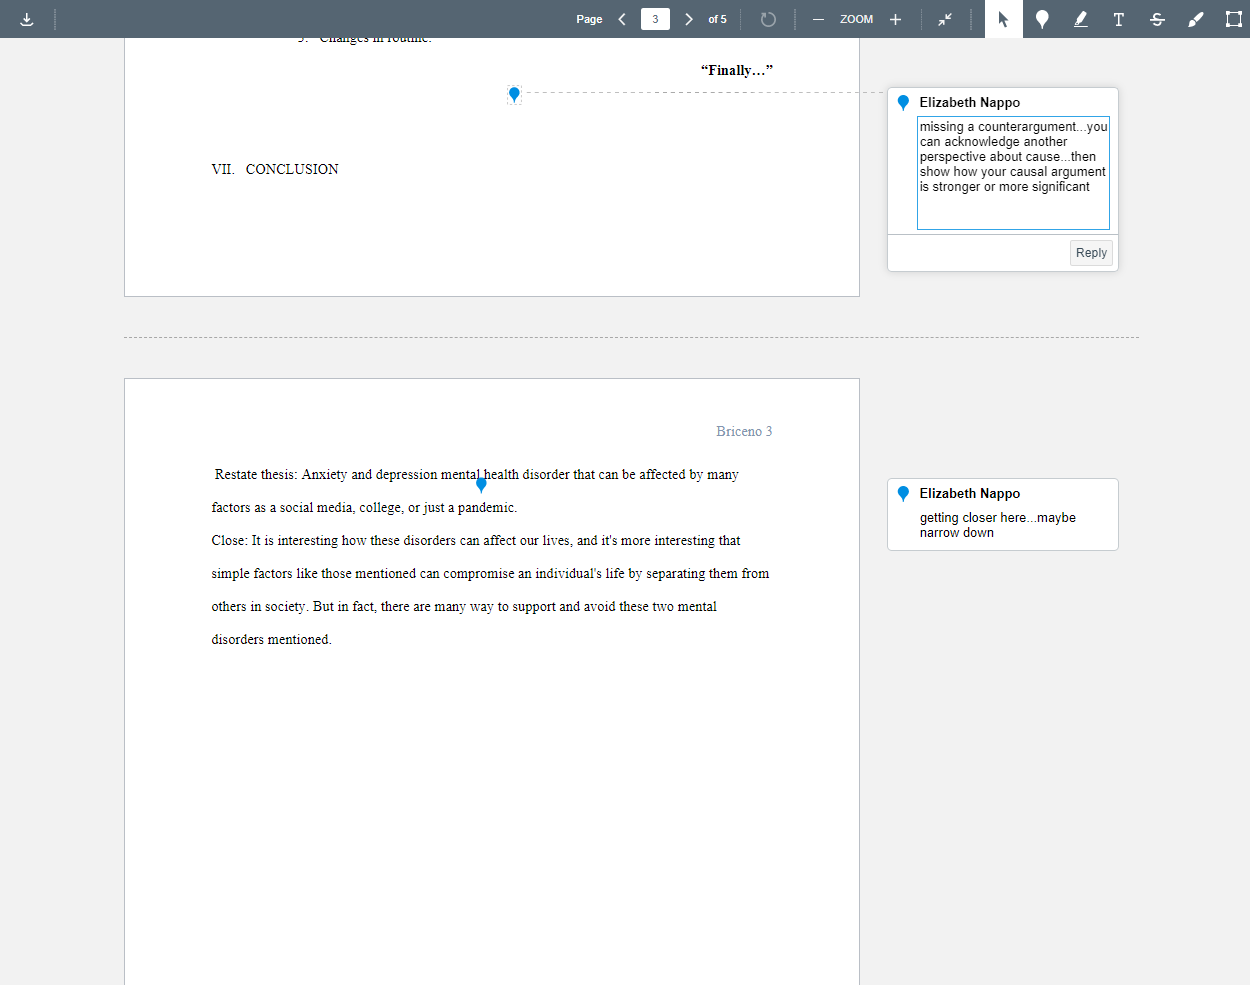Go to the next page
This screenshot has width=1250, height=985.
689,19
